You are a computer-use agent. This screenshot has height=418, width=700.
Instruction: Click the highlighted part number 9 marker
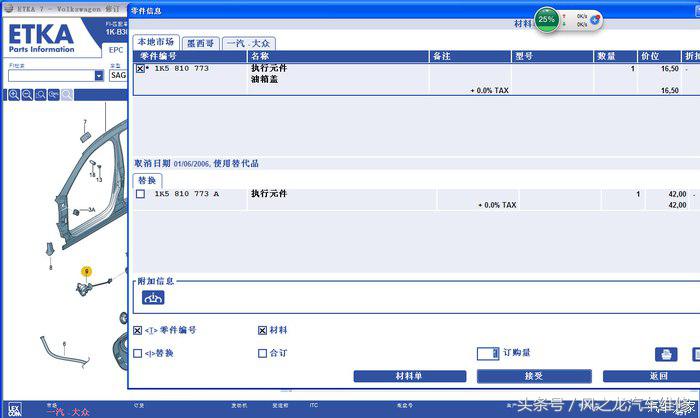(x=87, y=271)
